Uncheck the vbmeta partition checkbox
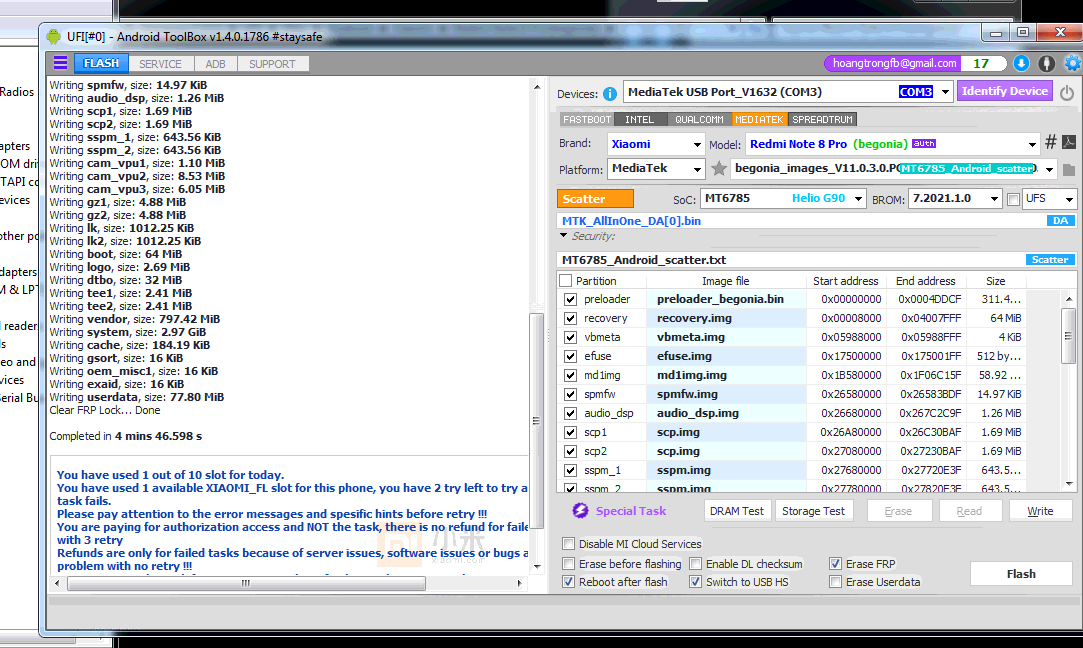Image resolution: width=1083 pixels, height=648 pixels. [571, 337]
